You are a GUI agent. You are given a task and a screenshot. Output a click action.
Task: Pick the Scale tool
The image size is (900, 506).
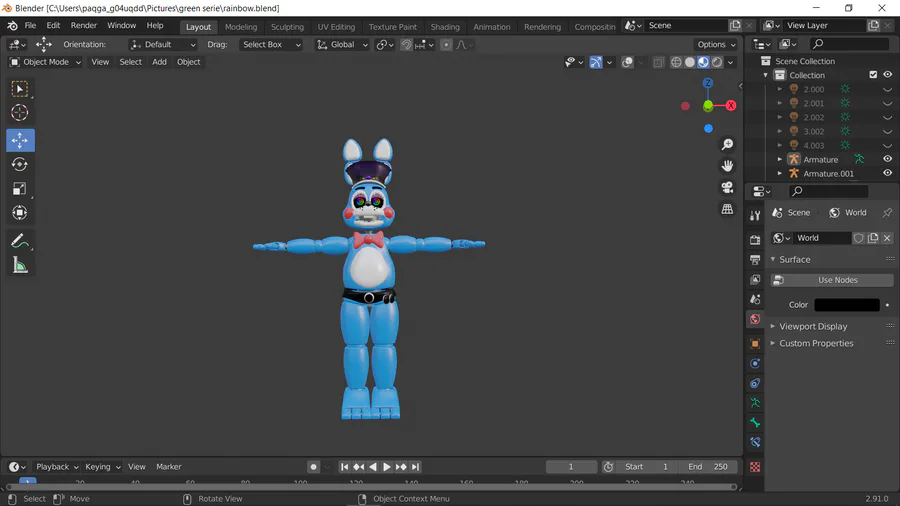[20, 189]
